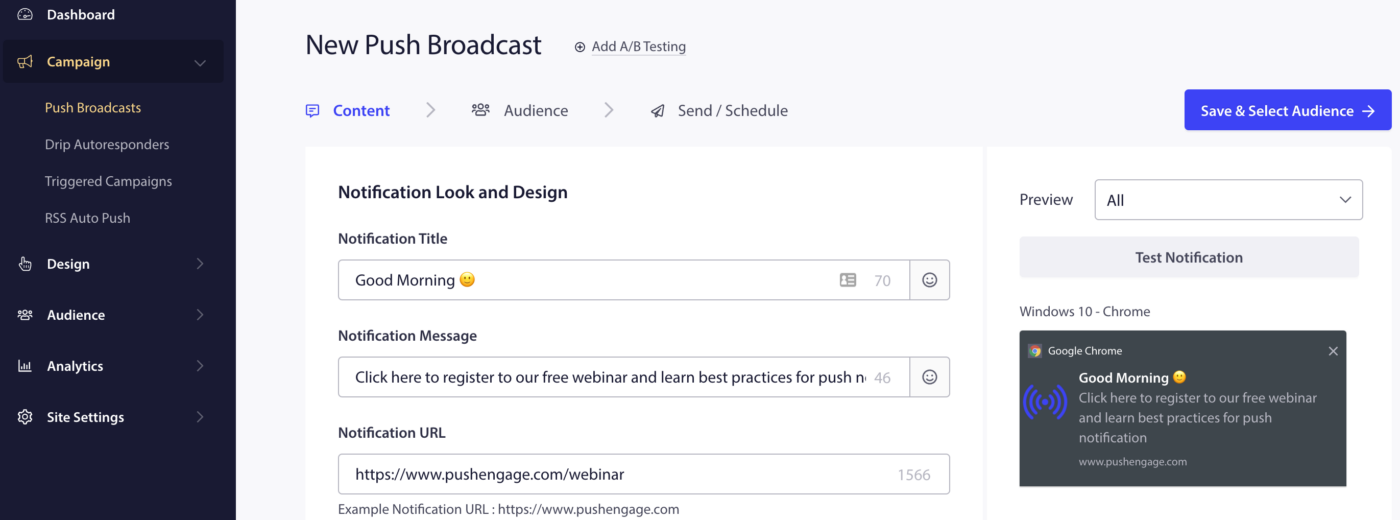Click the Dashboard gauge icon
Viewport: 1400px width, 520px height.
25,15
